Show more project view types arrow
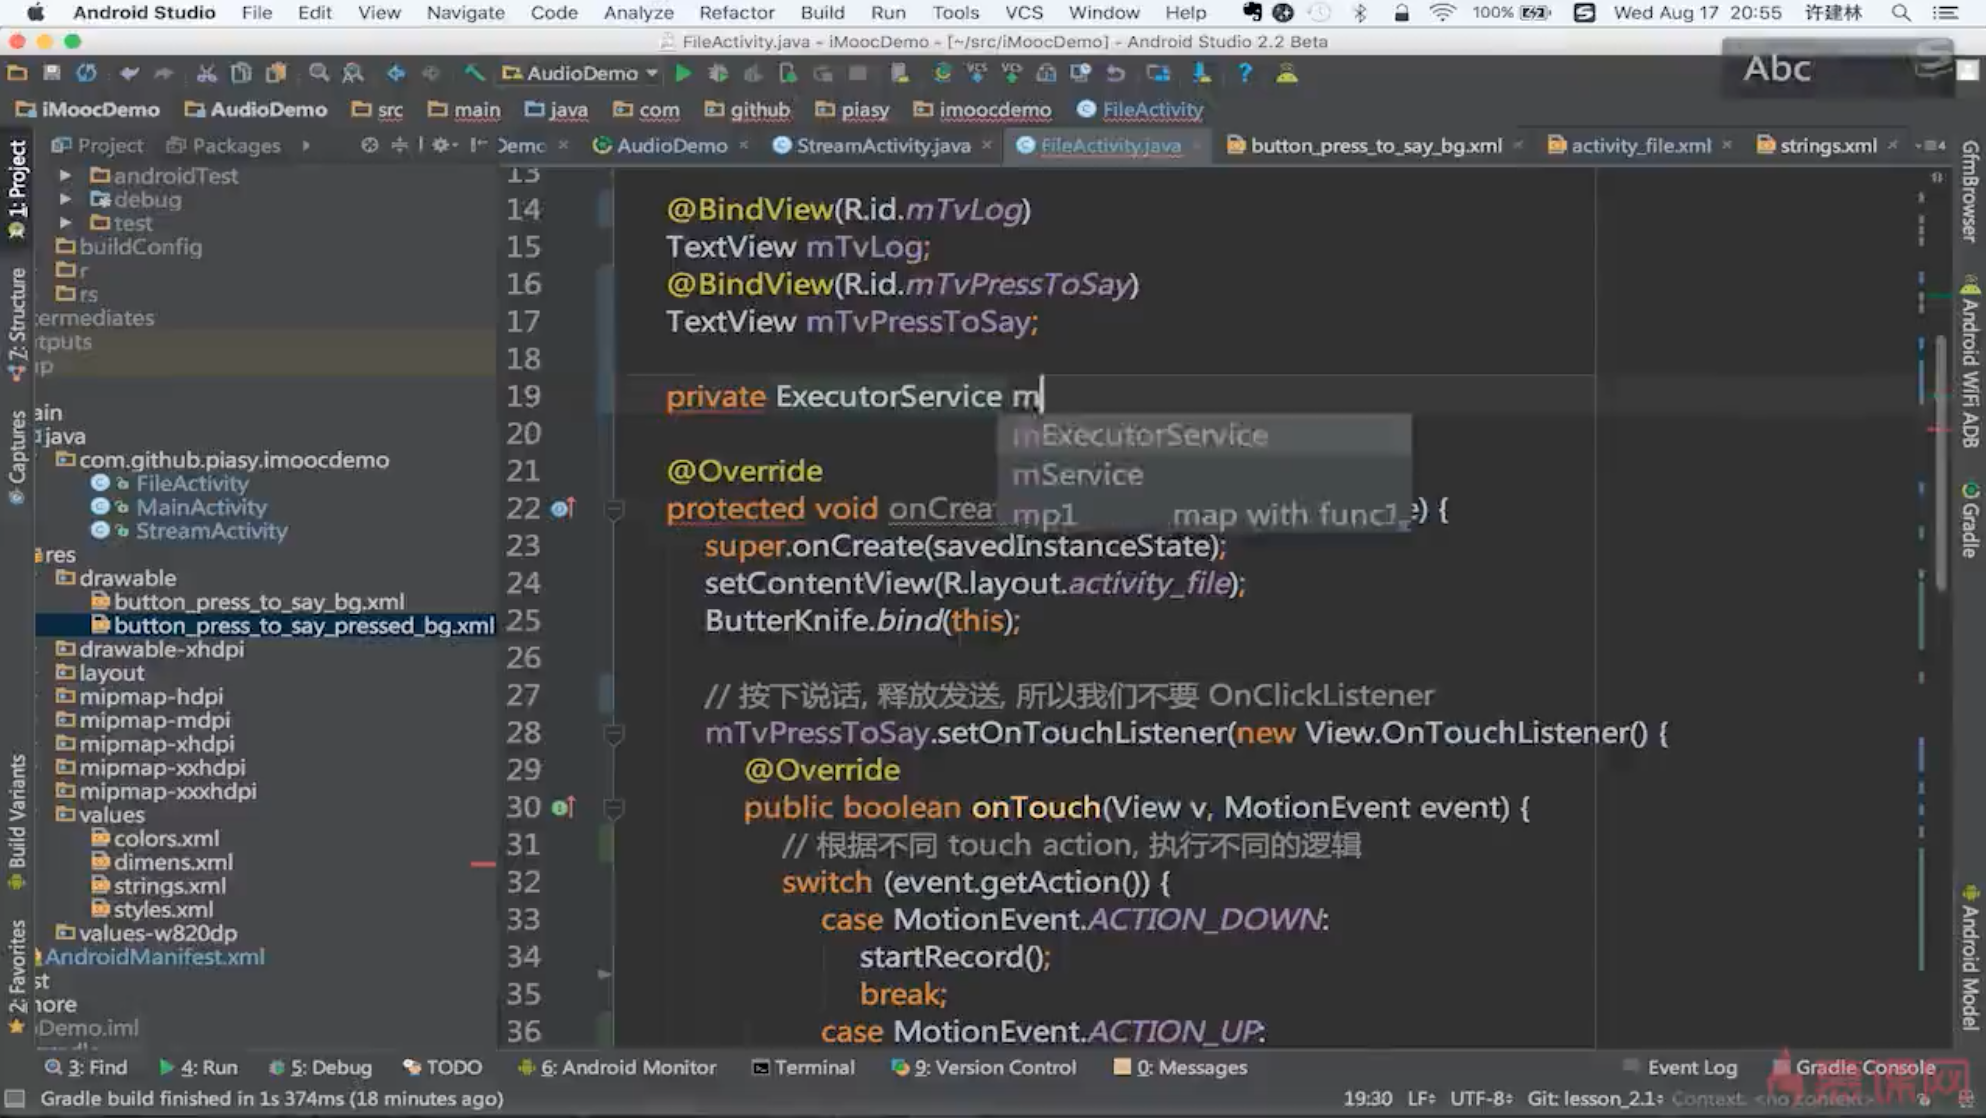Screen dimensions: 1986x1118 (306, 145)
